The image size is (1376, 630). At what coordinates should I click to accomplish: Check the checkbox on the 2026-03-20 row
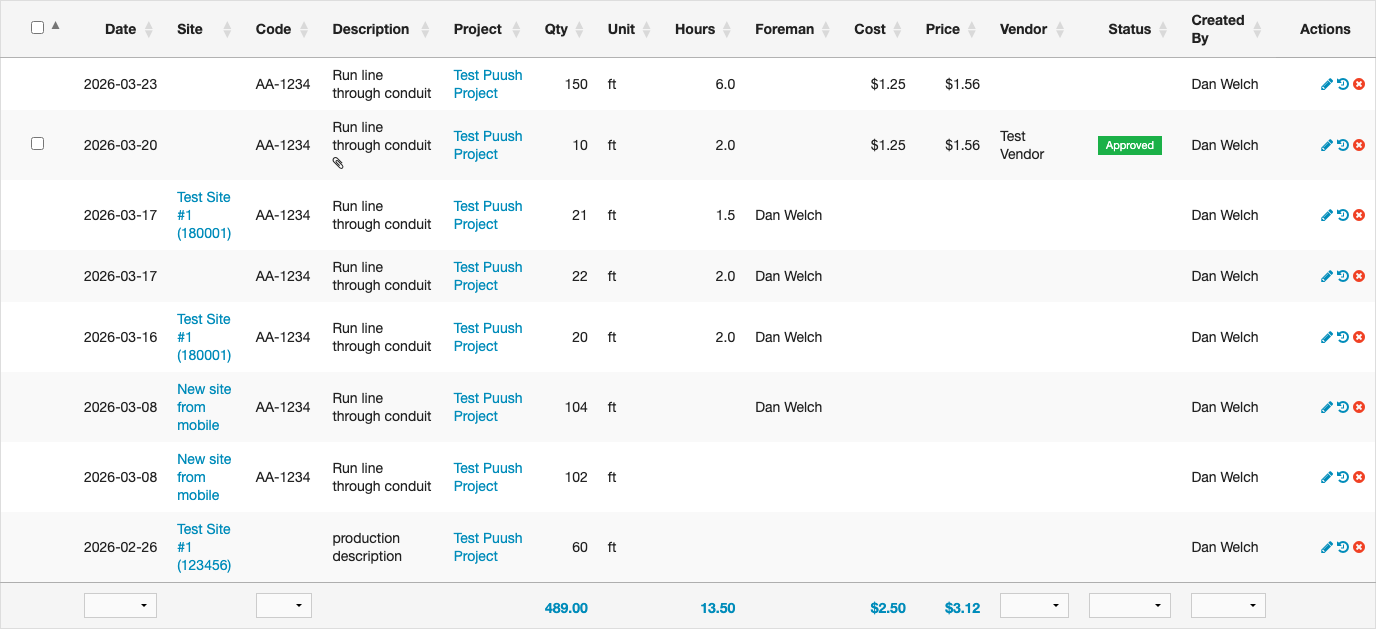click(37, 143)
